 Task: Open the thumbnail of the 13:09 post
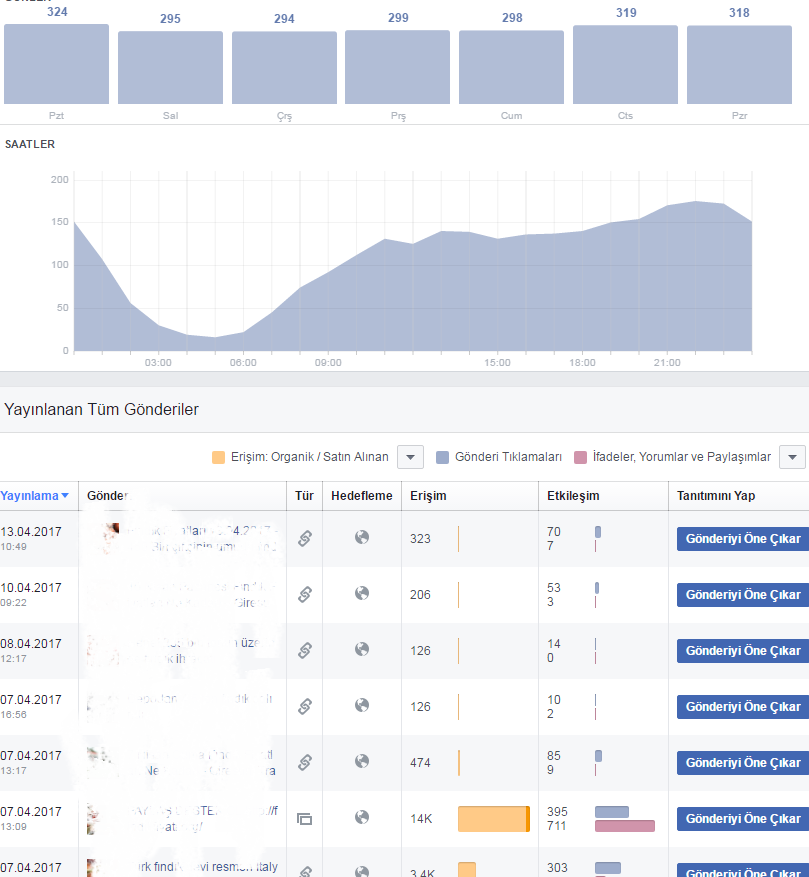tap(95, 819)
